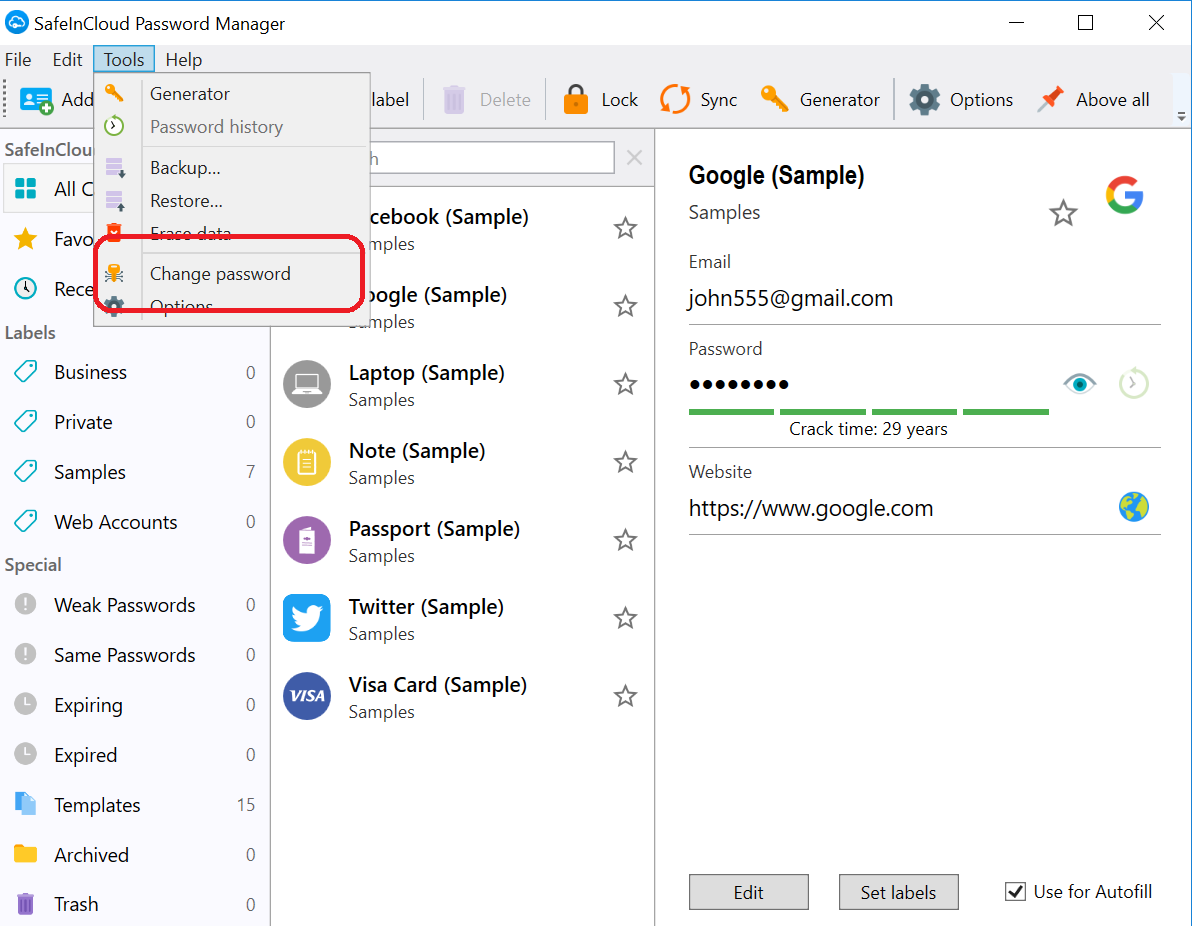Select the Visa Card (Sample) icon
1192x926 pixels.
click(x=307, y=696)
